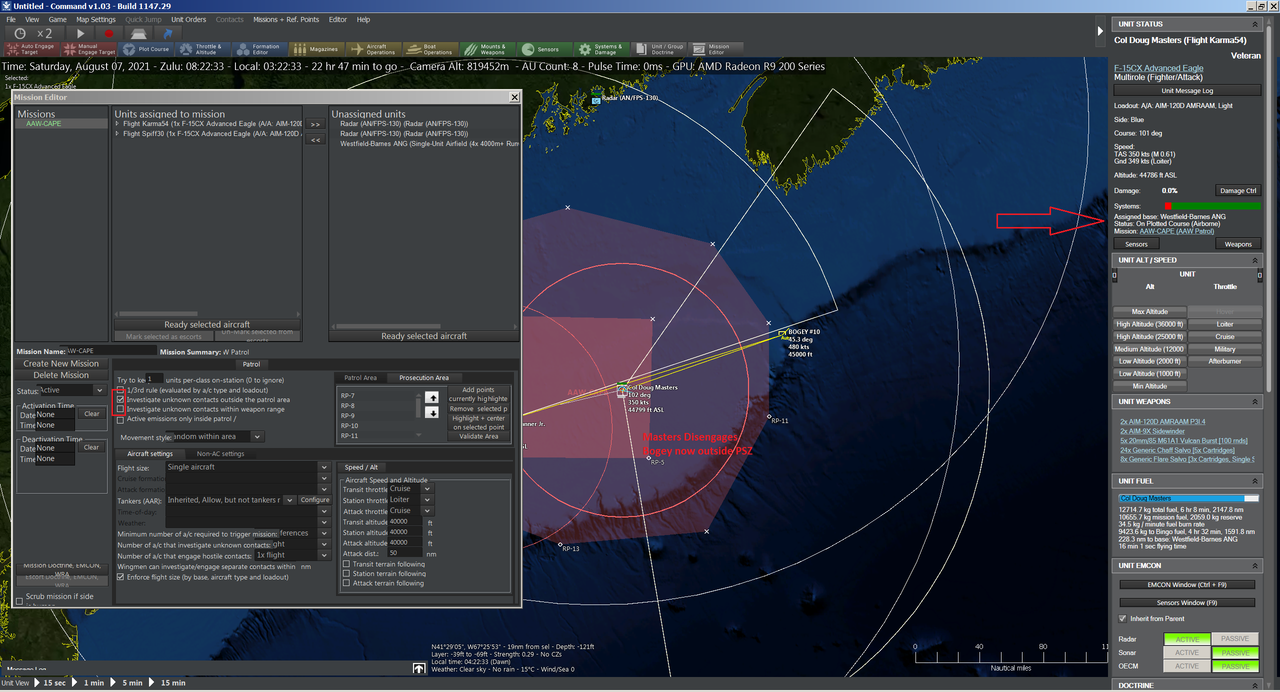Click Create New Mission button
Screen dimensions: 1280x692
click(61, 364)
